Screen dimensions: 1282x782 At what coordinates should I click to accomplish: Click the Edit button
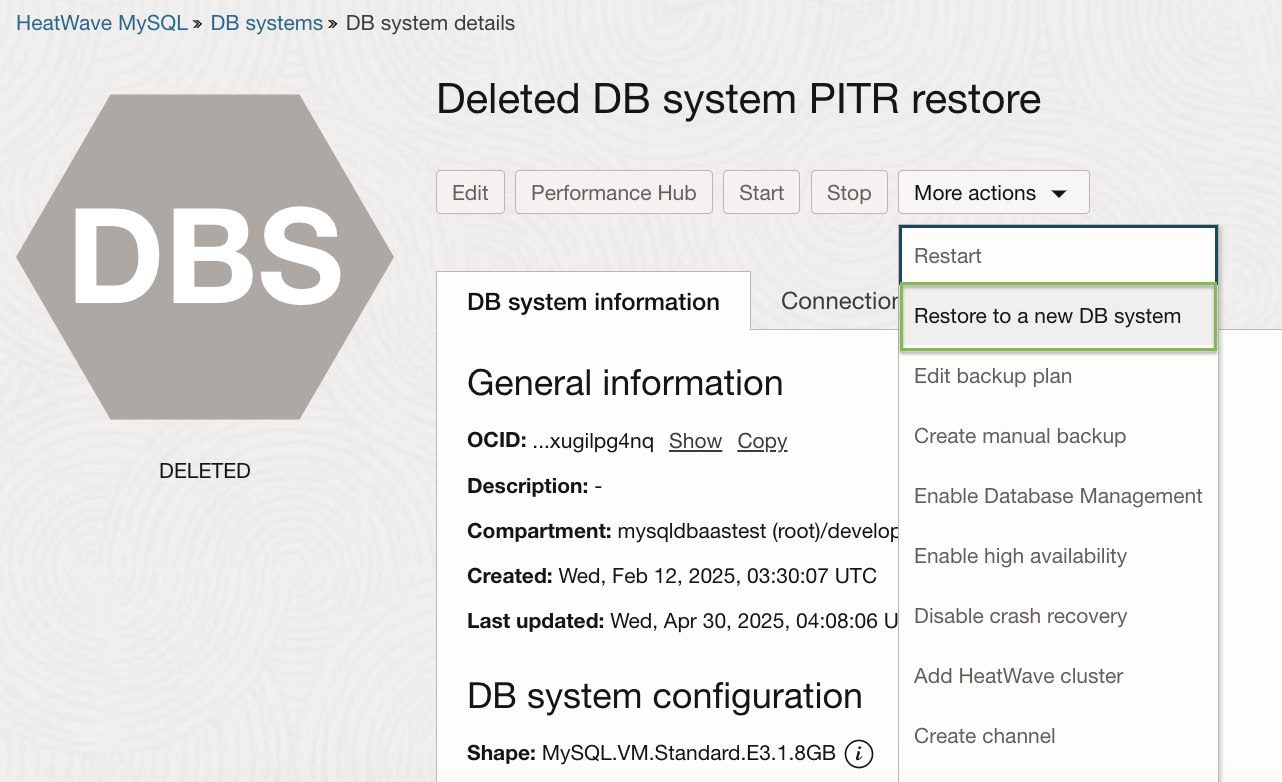tap(470, 192)
